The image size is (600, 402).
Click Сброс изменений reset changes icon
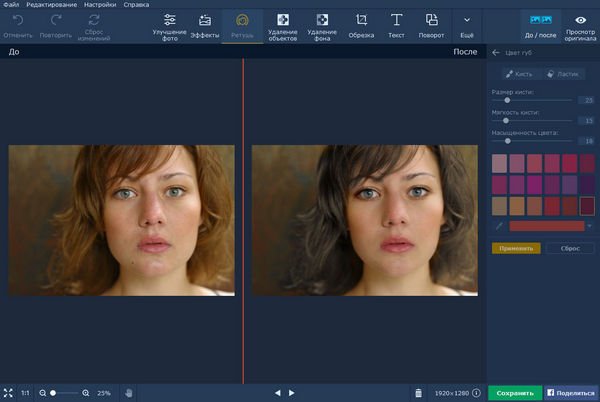pyautogui.click(x=94, y=20)
